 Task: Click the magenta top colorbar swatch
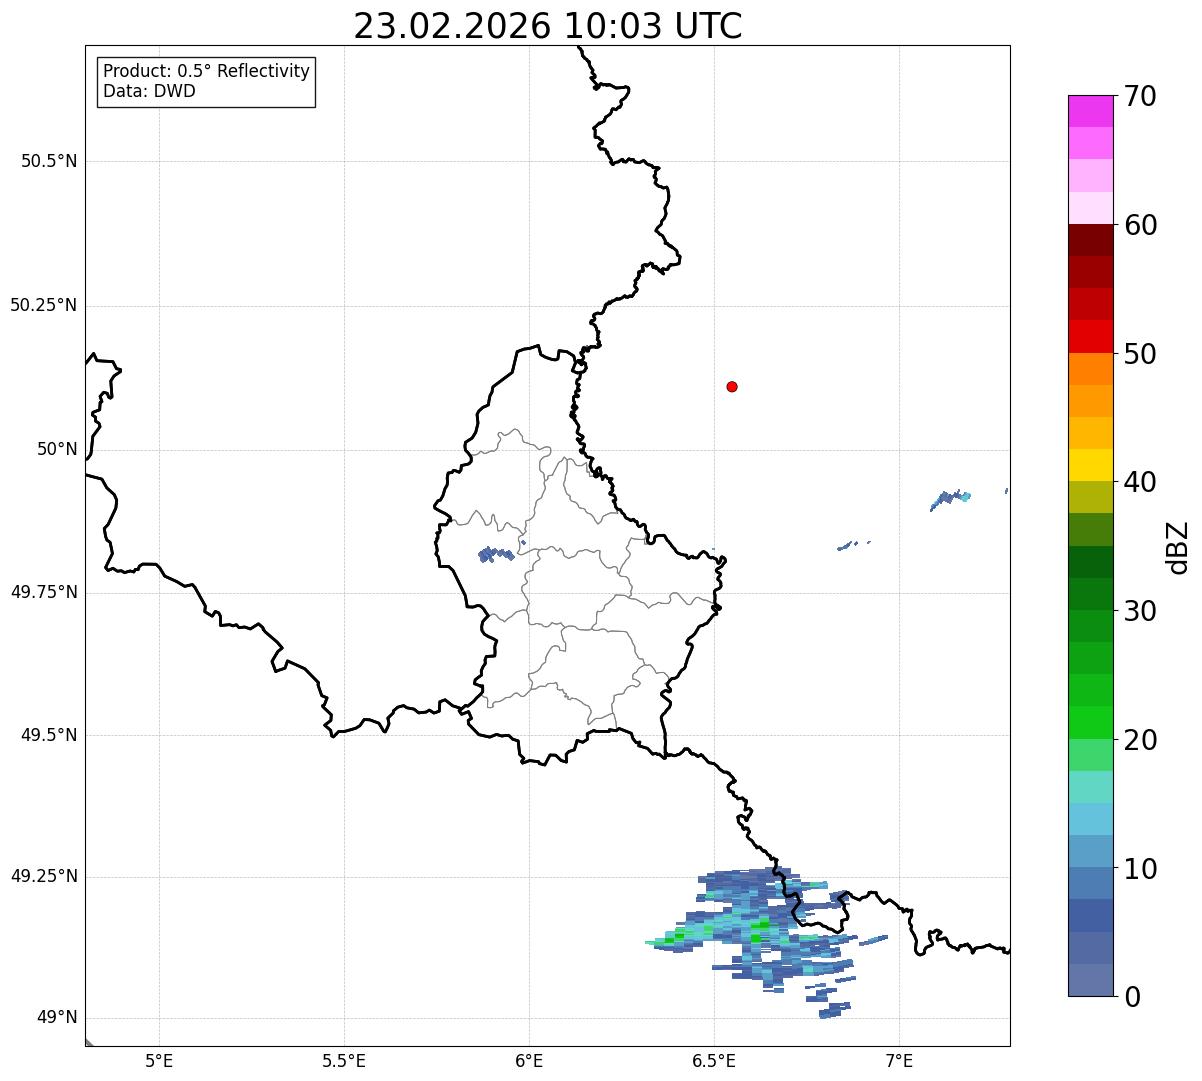click(x=1090, y=111)
